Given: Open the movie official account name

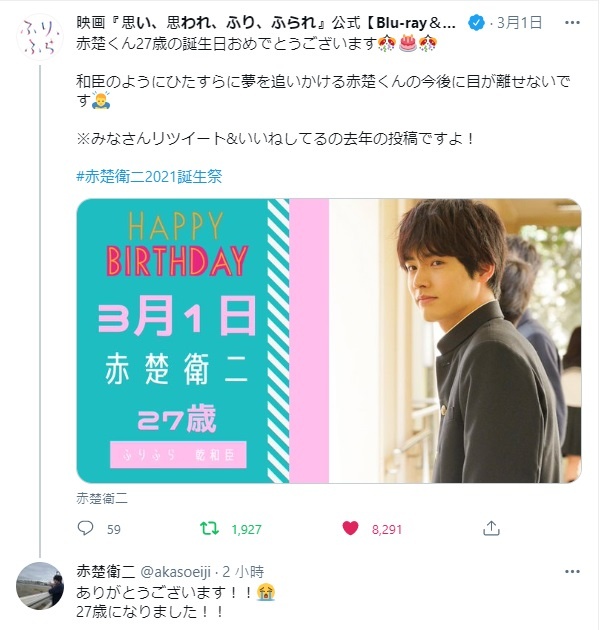Looking at the screenshot, I should coord(266,23).
